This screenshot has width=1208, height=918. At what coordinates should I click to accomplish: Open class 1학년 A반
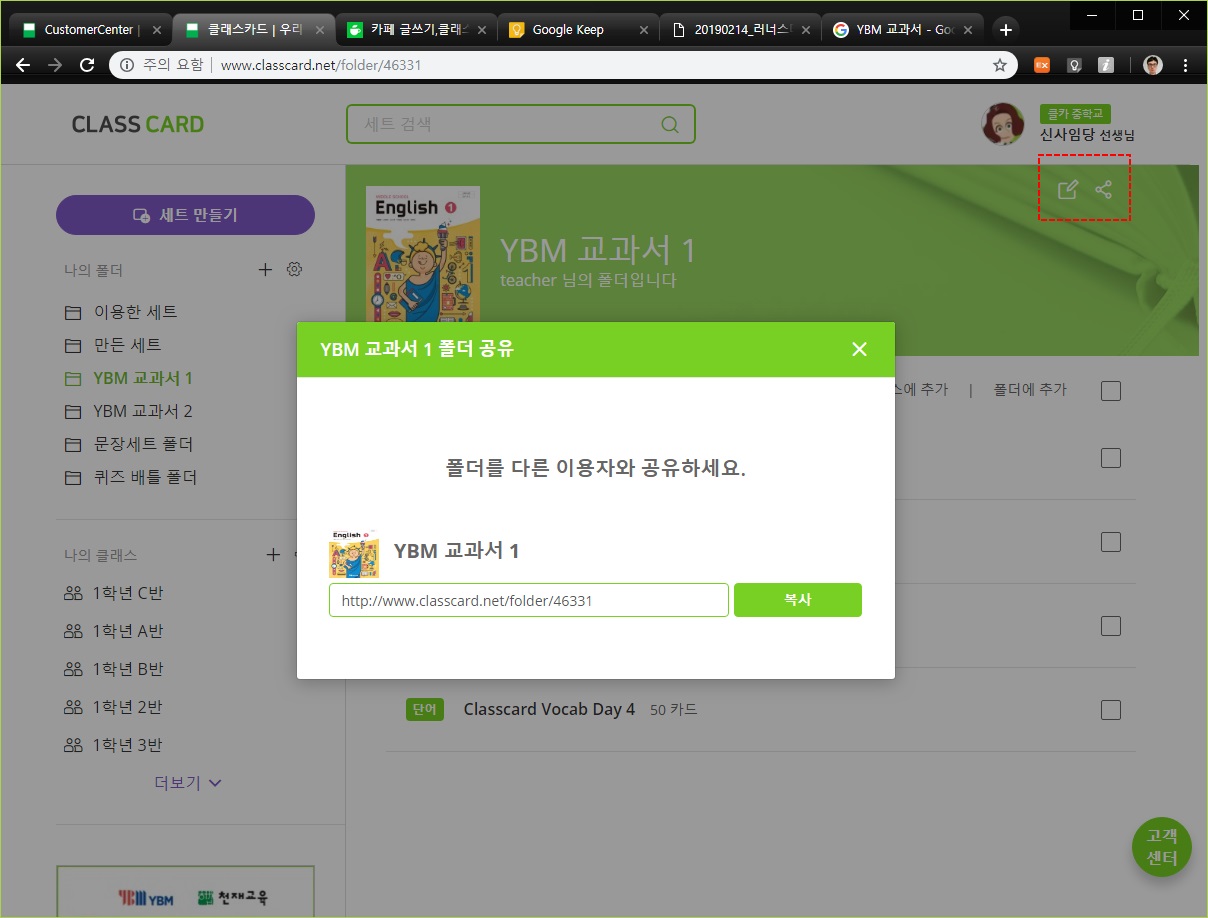[x=127, y=631]
